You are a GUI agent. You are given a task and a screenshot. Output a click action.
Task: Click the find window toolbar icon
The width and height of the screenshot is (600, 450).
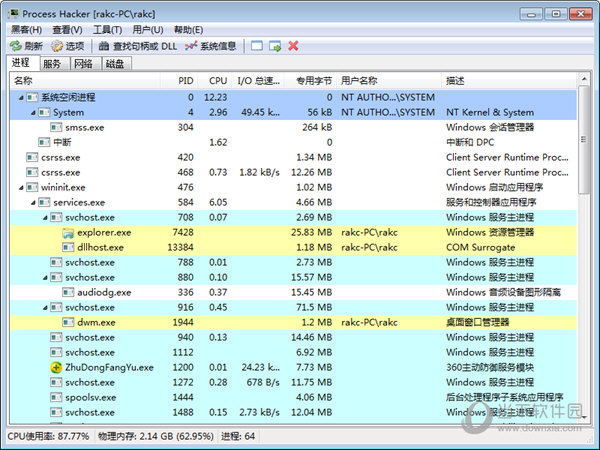[x=257, y=46]
